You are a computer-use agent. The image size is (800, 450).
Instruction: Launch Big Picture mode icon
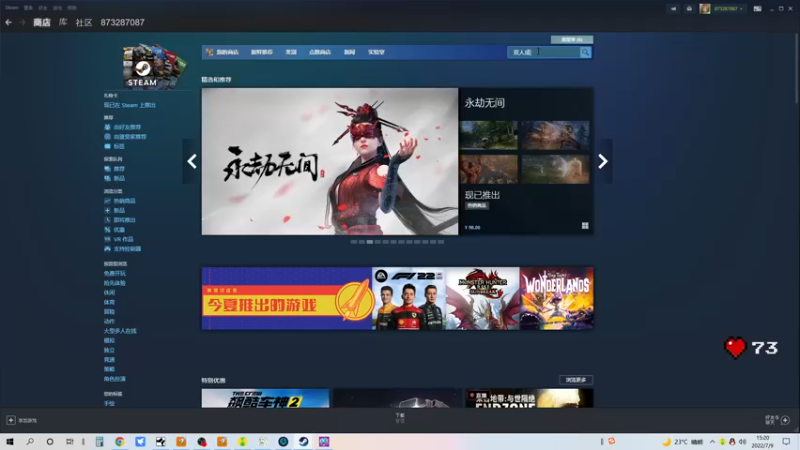[757, 9]
